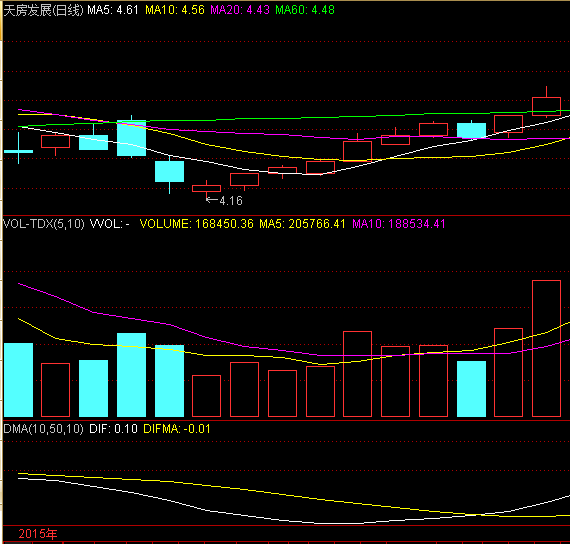This screenshot has width=570, height=544.
Task: Open the DMA(10,50,10) indicator label
Action: [x=43, y=429]
